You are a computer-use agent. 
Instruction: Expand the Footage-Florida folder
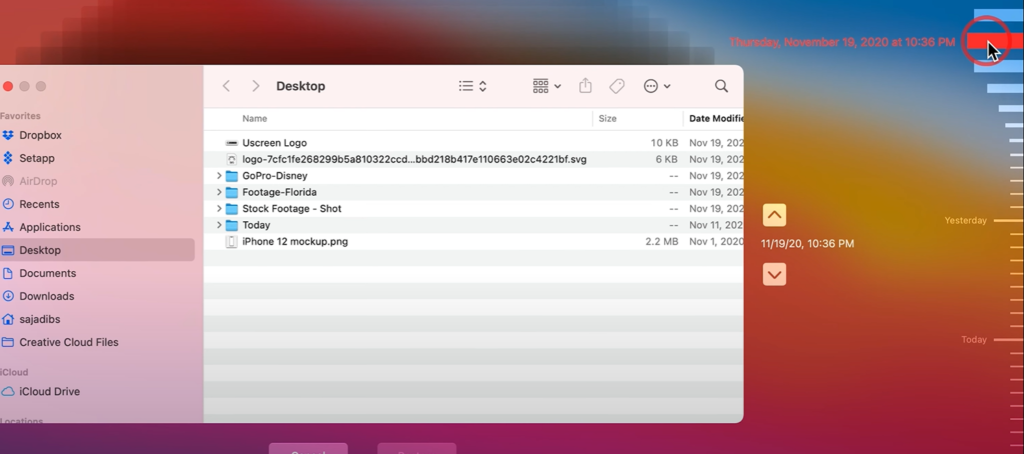[219, 192]
